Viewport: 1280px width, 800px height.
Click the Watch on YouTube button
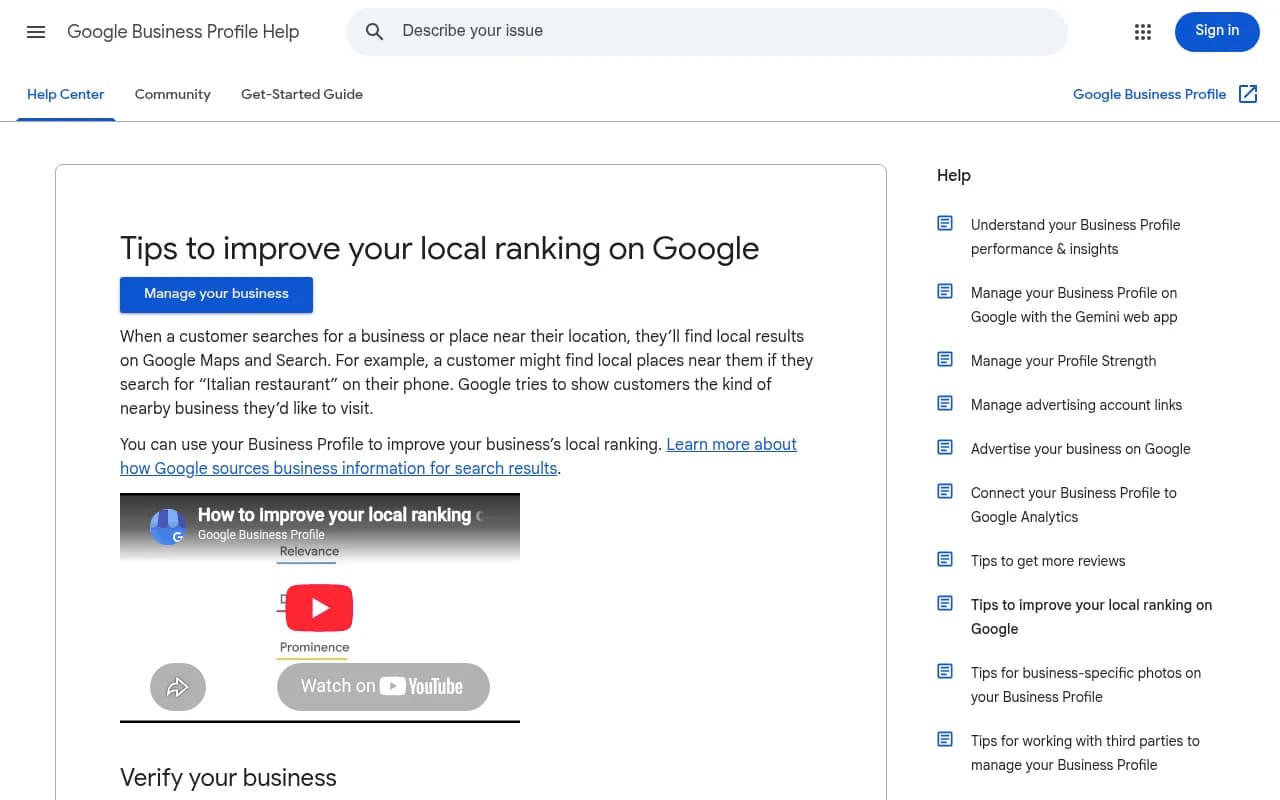(x=383, y=687)
